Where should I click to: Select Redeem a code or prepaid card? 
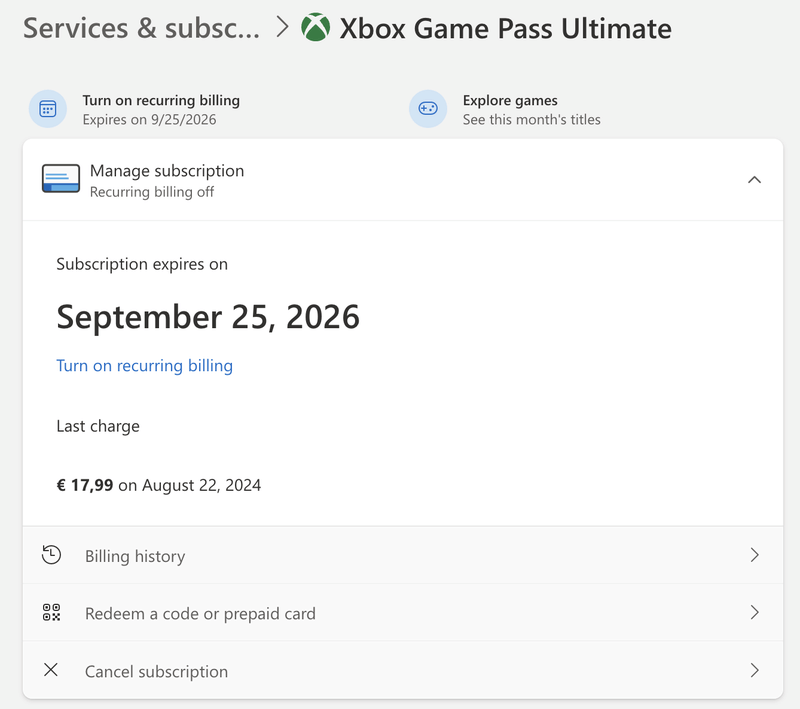click(200, 614)
